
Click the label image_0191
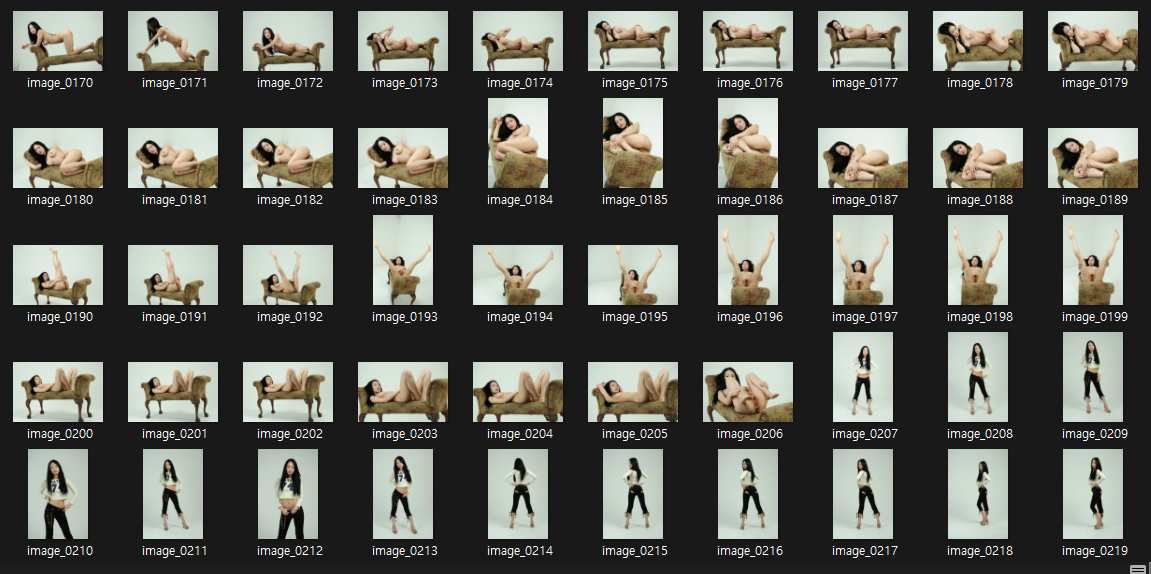tap(175, 317)
